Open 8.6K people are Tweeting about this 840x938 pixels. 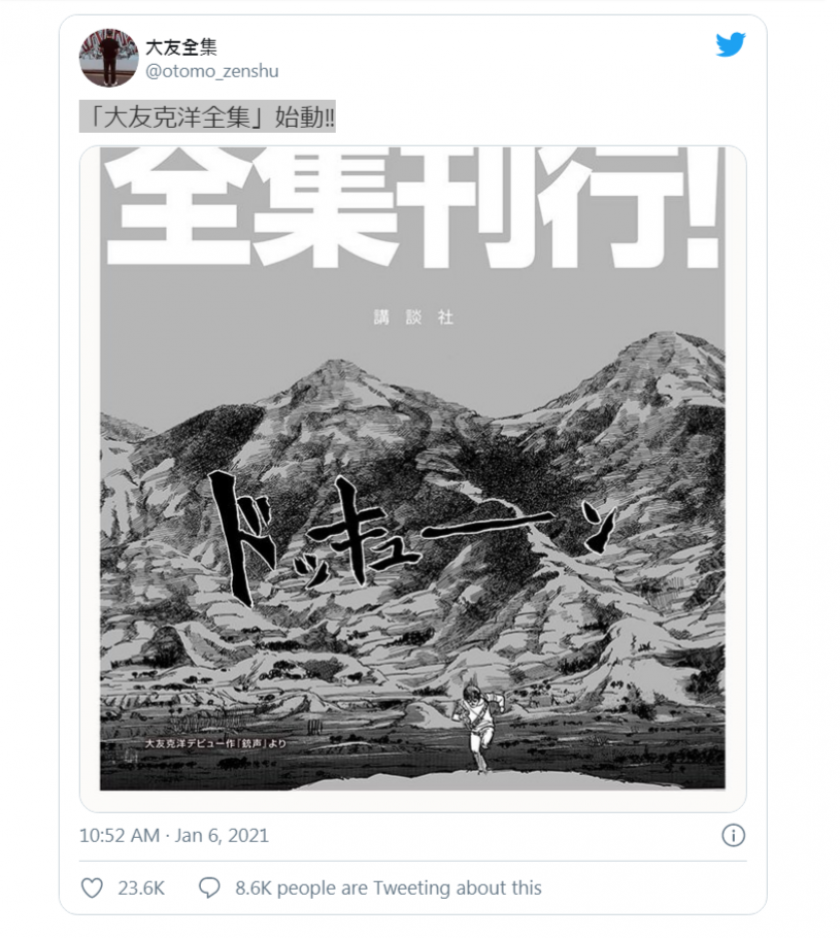(388, 888)
